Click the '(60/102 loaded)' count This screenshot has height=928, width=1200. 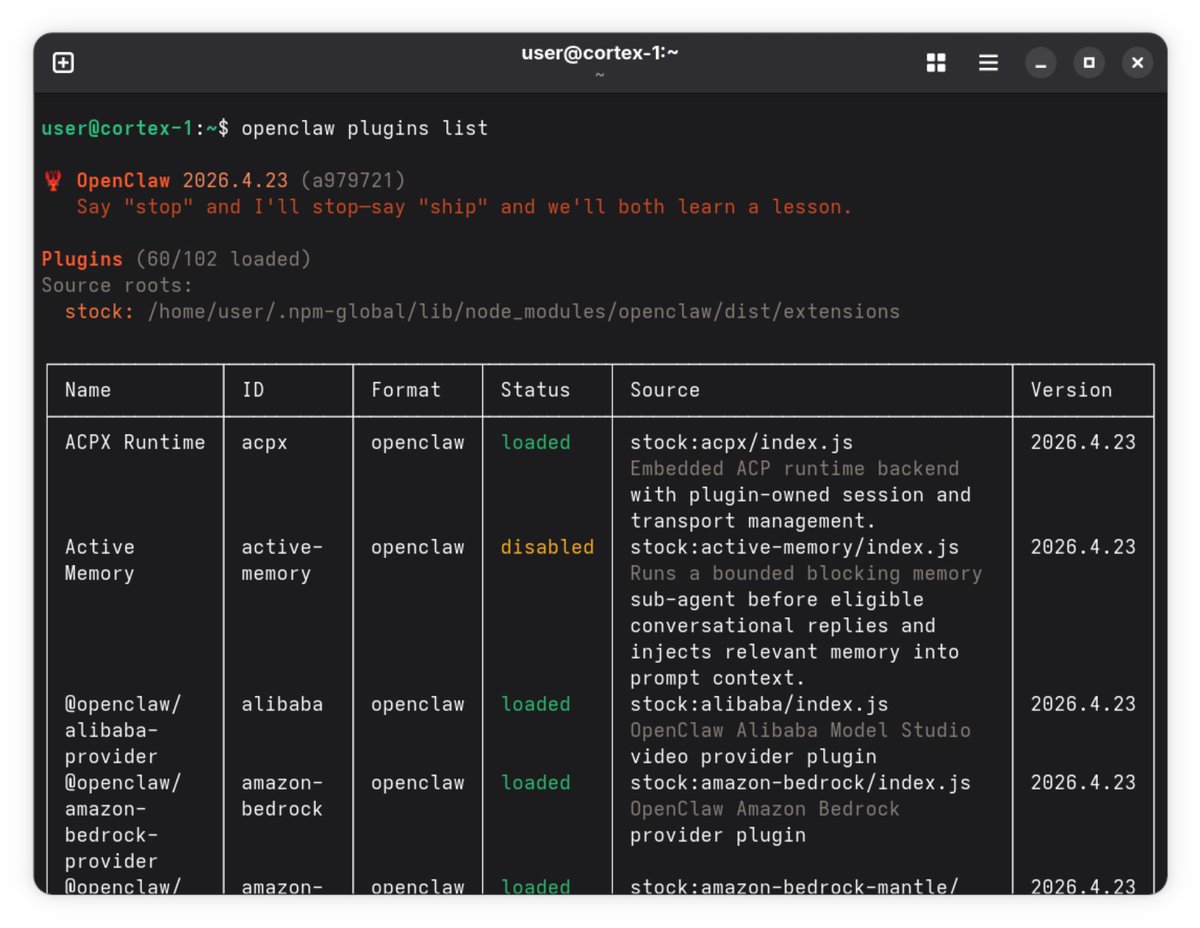223,259
